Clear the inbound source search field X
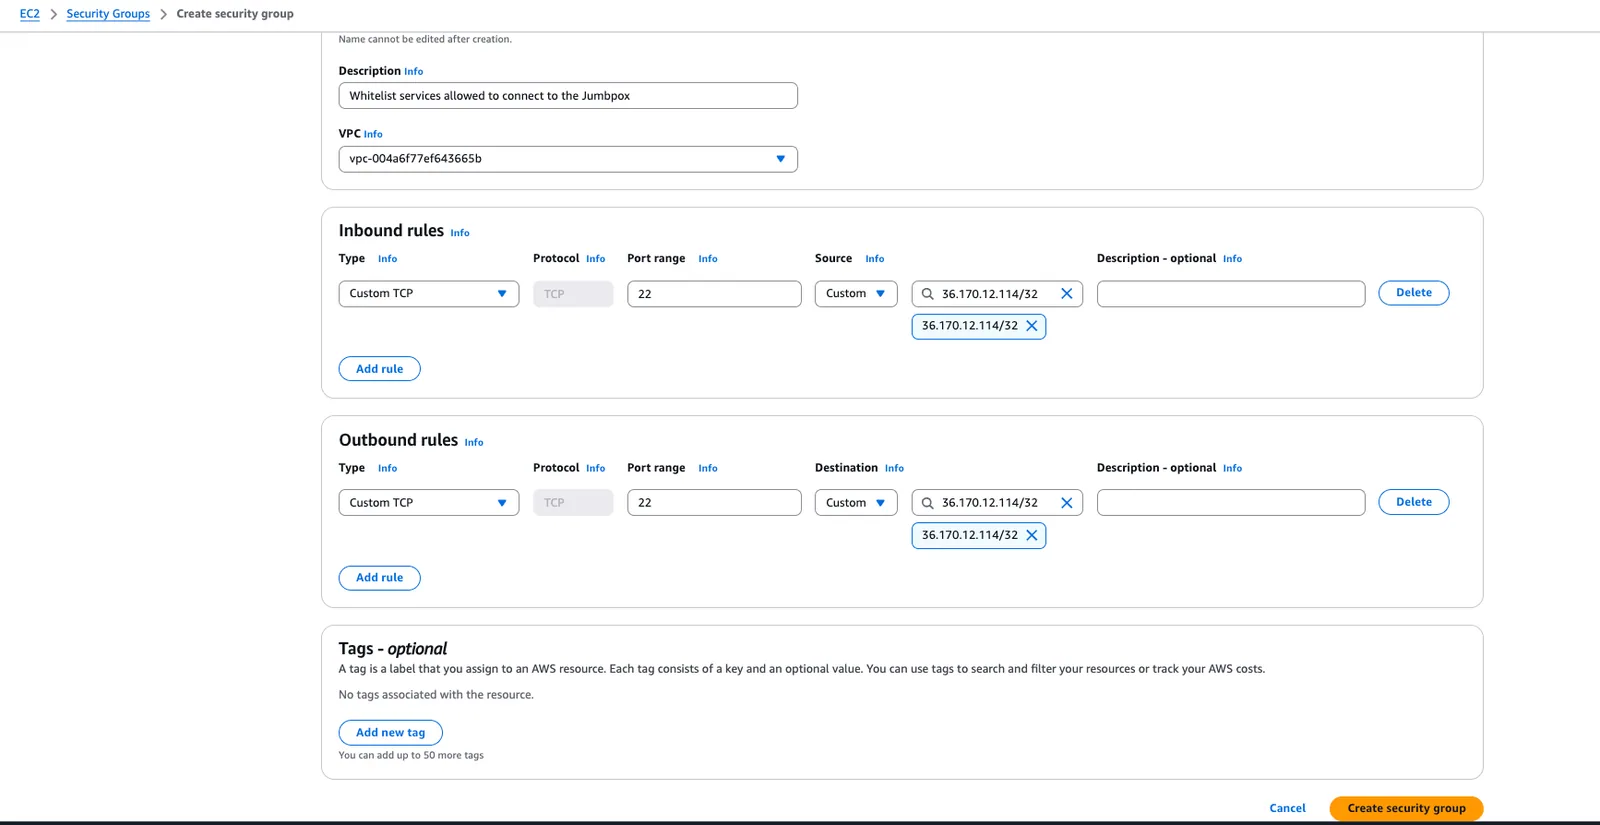Image resolution: width=1600 pixels, height=825 pixels. pos(1066,294)
